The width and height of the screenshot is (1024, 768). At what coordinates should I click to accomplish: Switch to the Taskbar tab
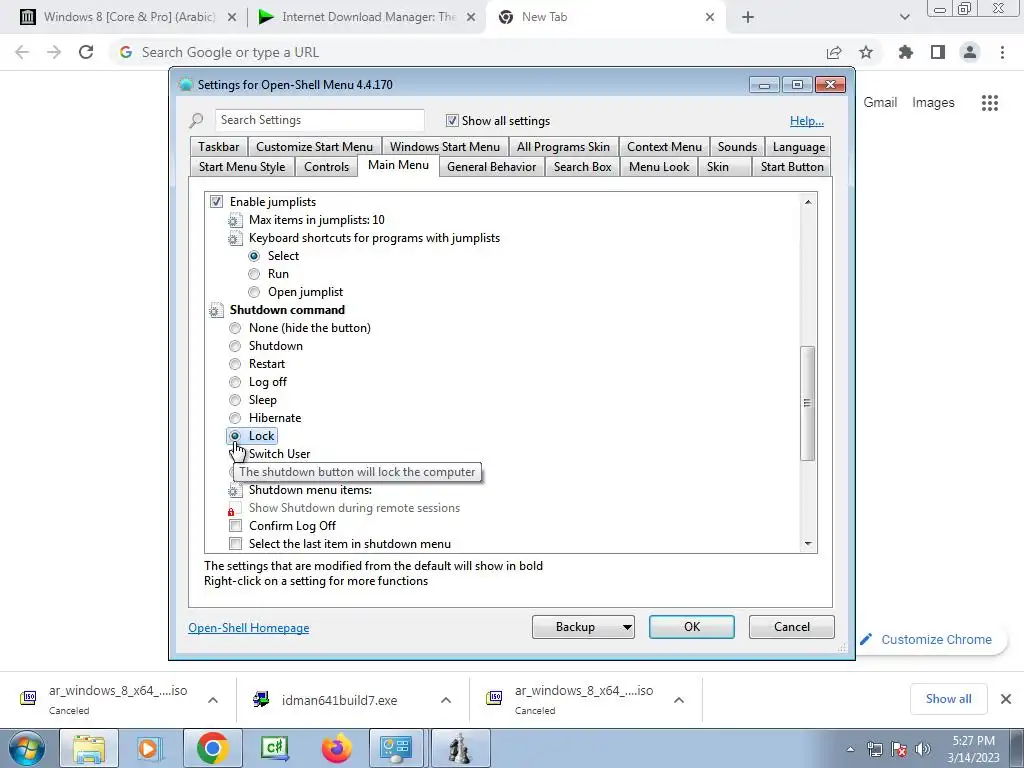click(x=219, y=147)
